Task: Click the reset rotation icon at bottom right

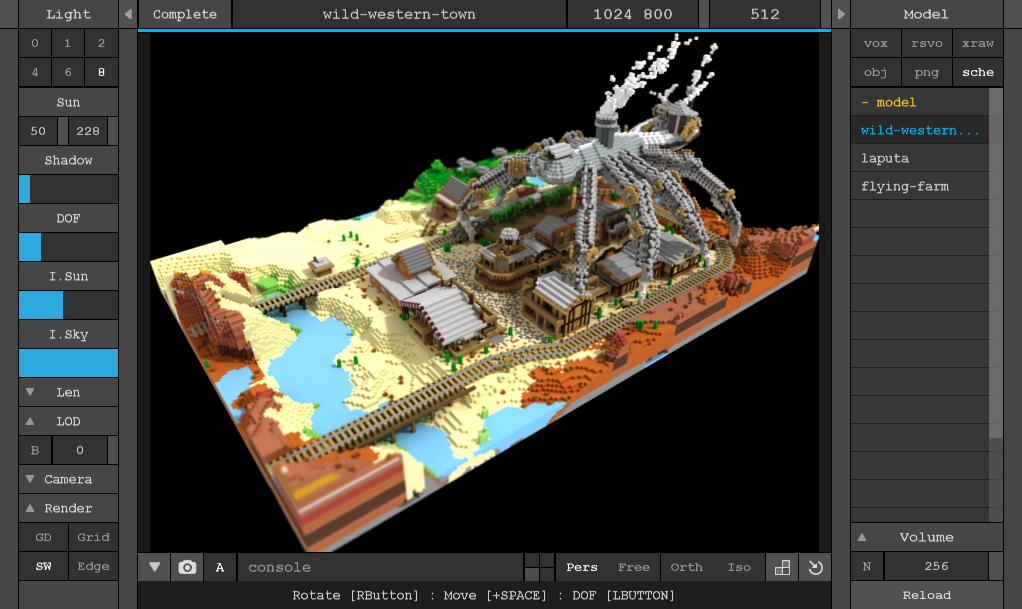Action: coord(814,567)
